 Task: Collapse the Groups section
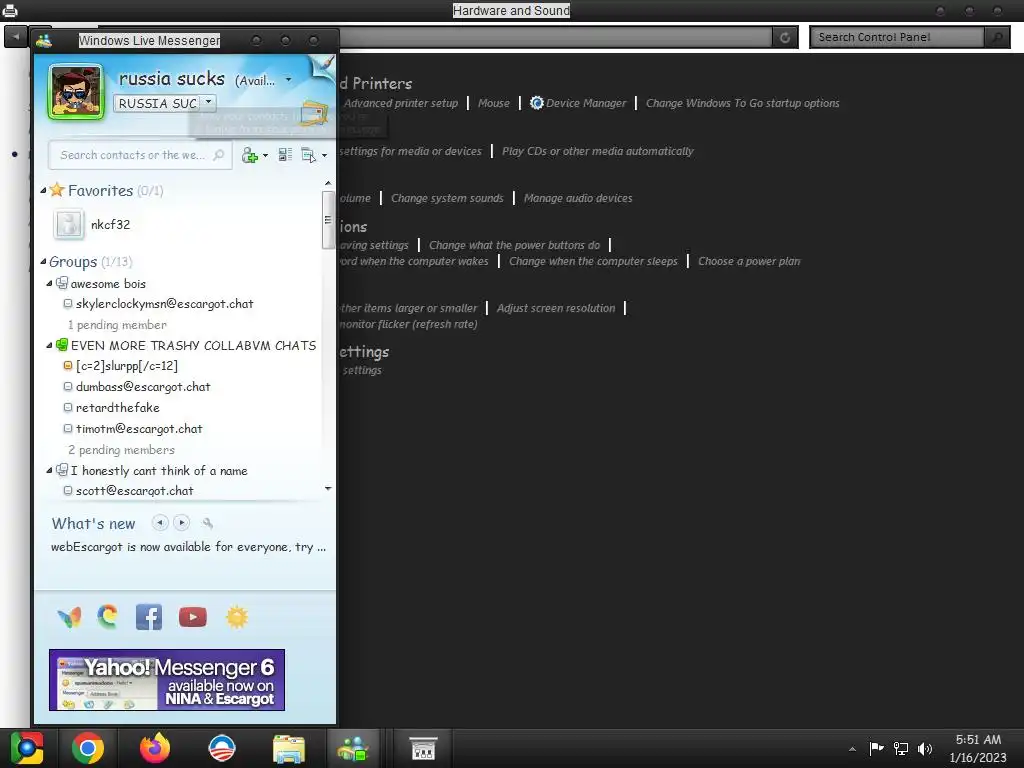coord(43,261)
